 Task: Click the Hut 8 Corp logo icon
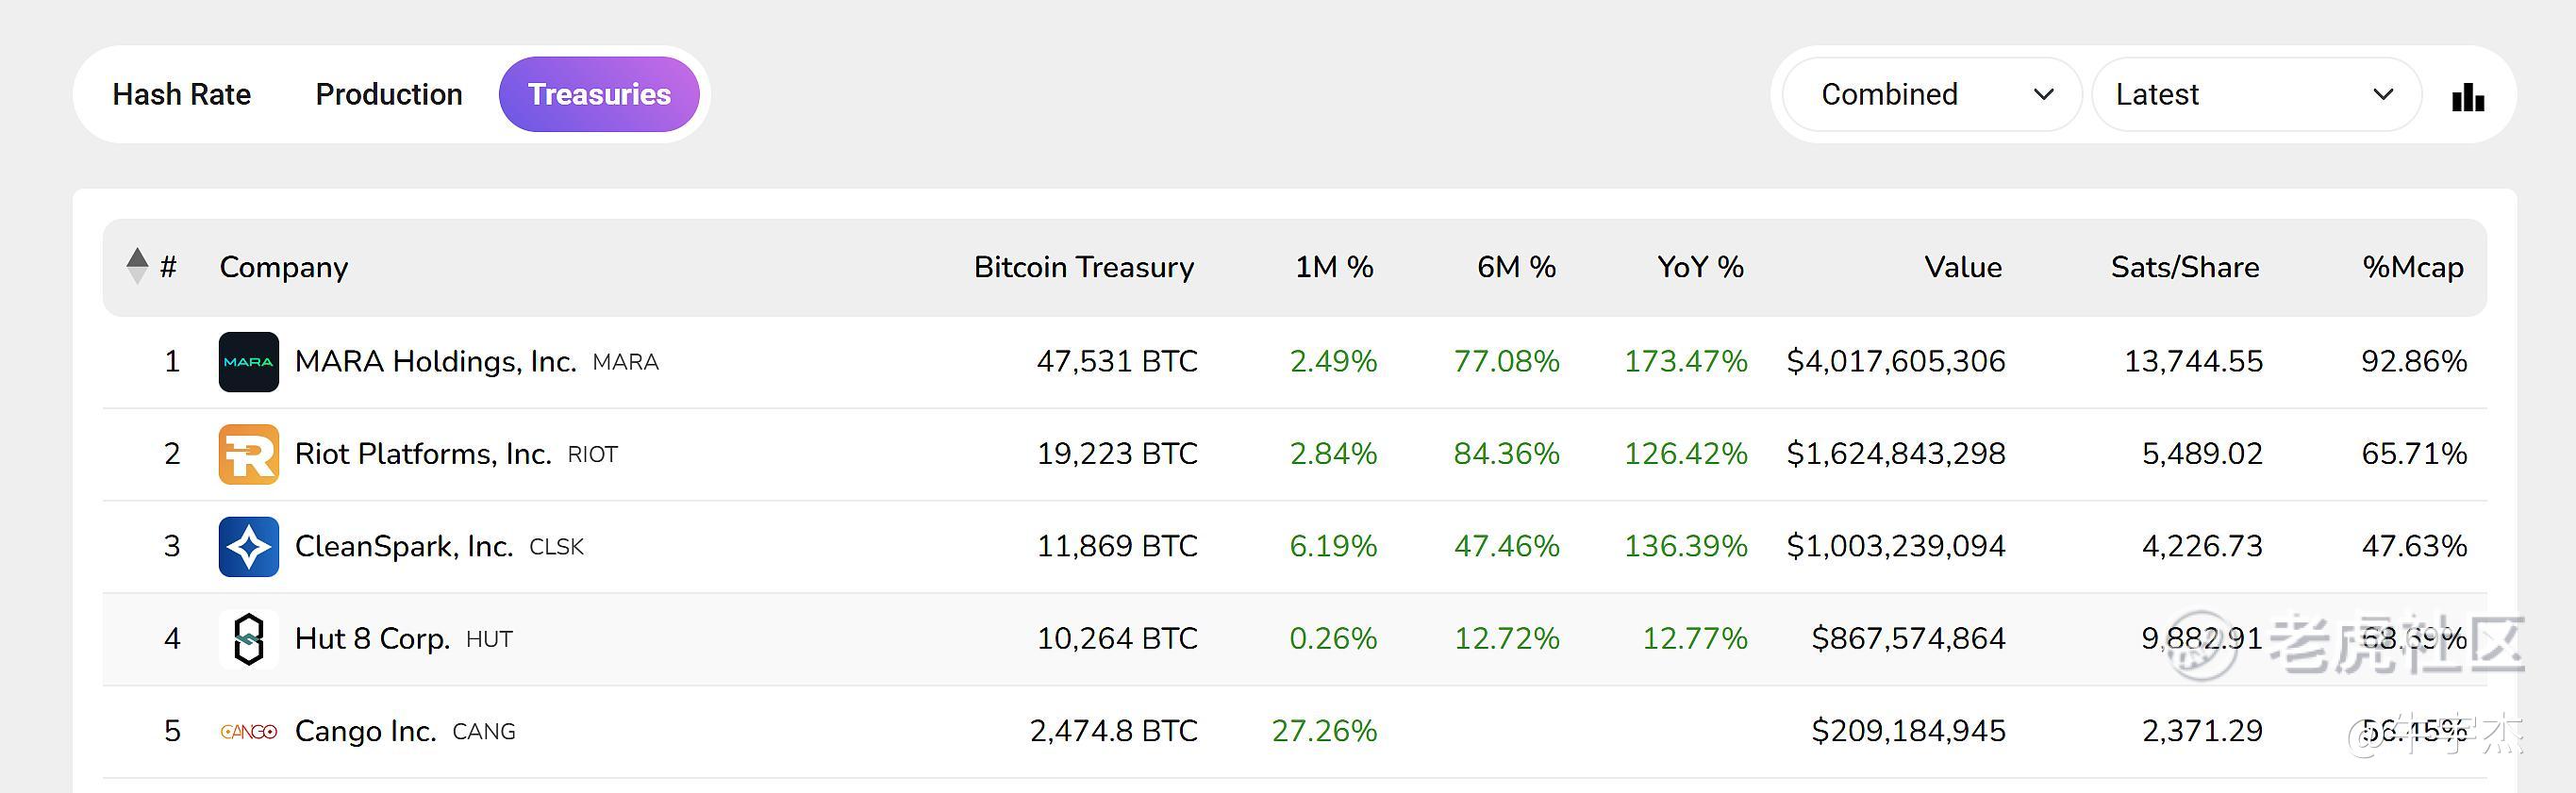(x=248, y=639)
